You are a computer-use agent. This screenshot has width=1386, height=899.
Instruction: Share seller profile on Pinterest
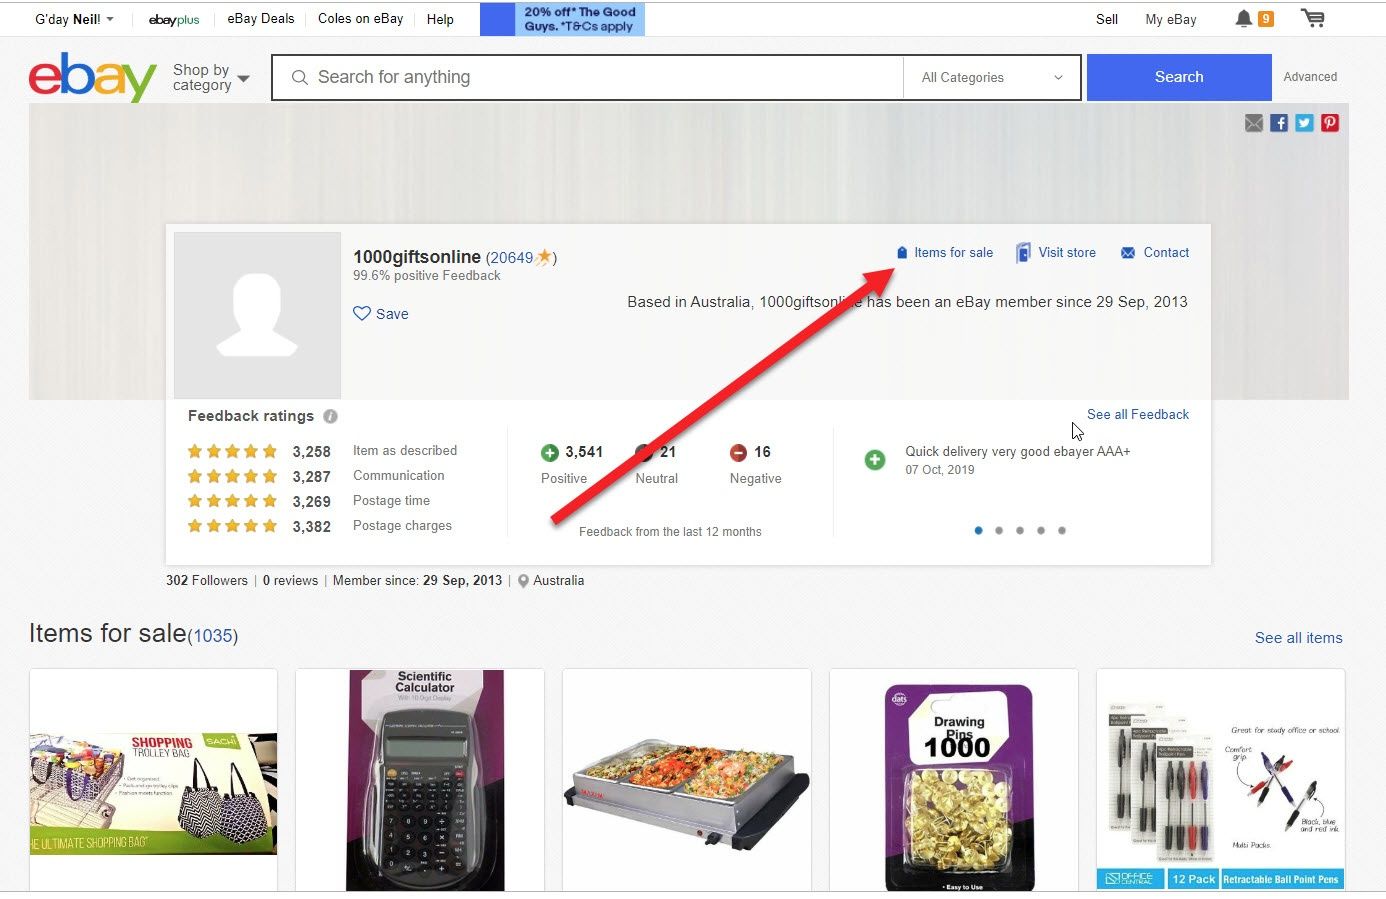(x=1330, y=123)
